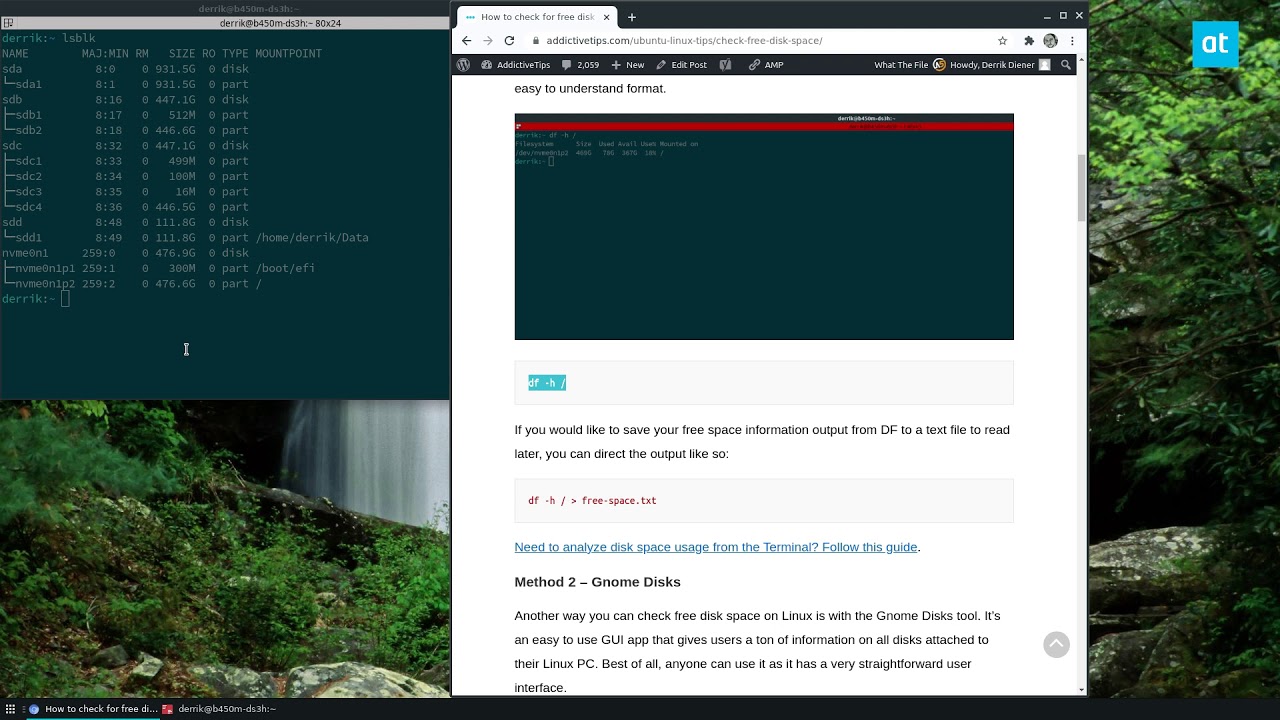
Task: Click the 'sdb2' partition row
Action: (x=125, y=131)
